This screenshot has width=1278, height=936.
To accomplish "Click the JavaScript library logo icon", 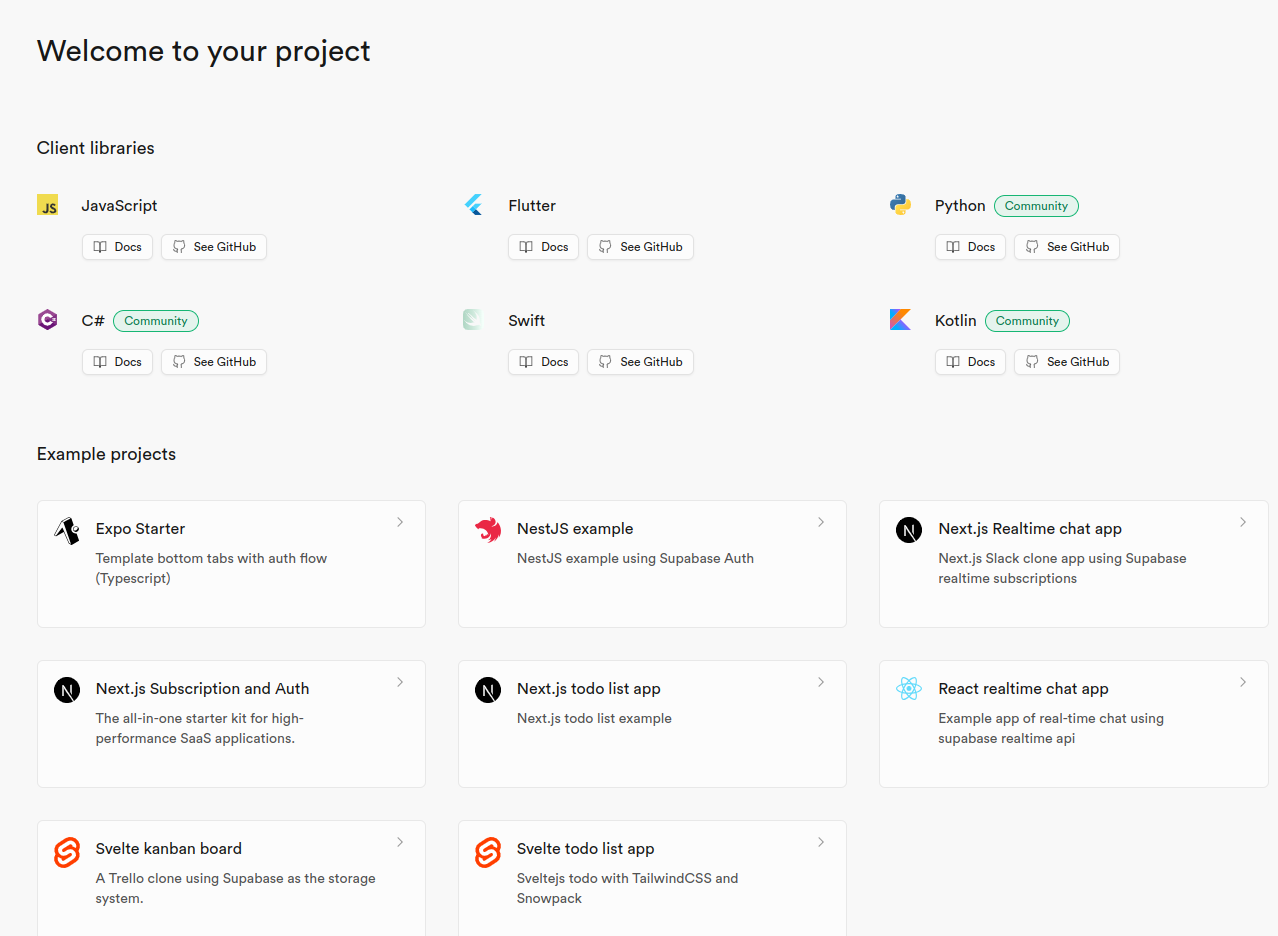I will [47, 205].
